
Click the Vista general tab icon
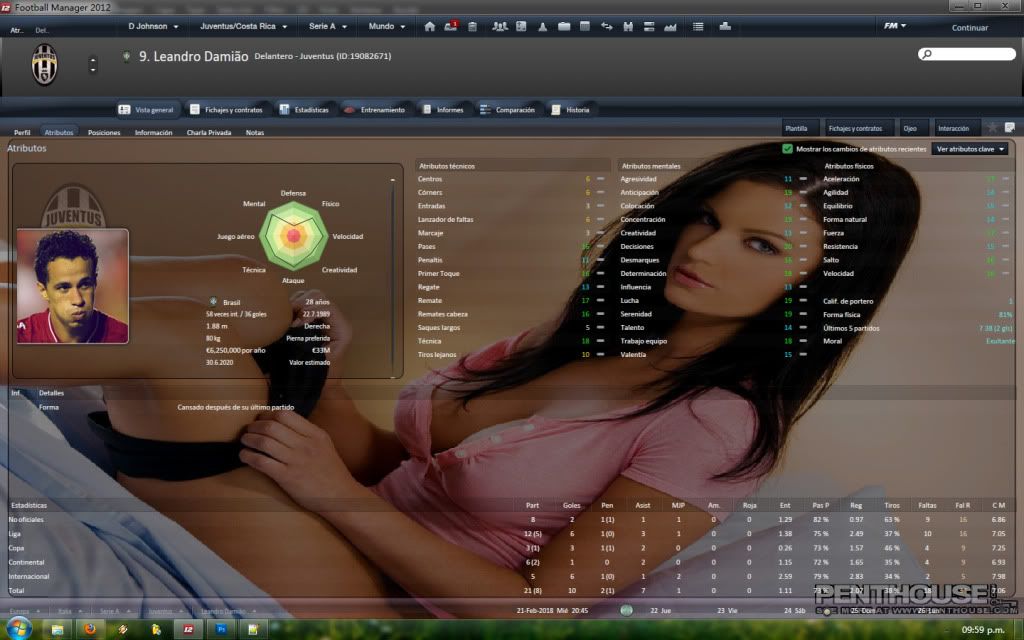click(x=124, y=110)
